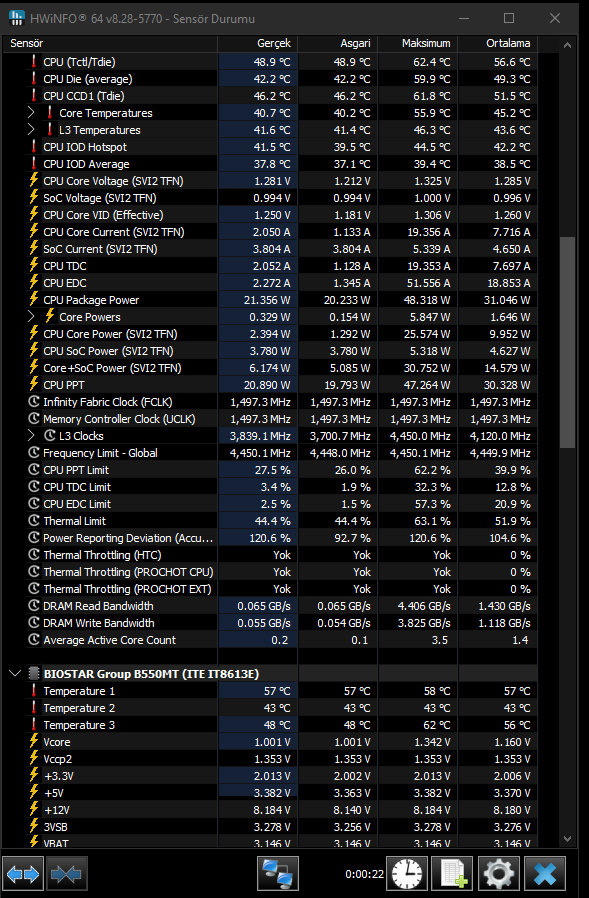Click the scrollbar up arrow
This screenshot has height=898, width=589.
coord(567,45)
